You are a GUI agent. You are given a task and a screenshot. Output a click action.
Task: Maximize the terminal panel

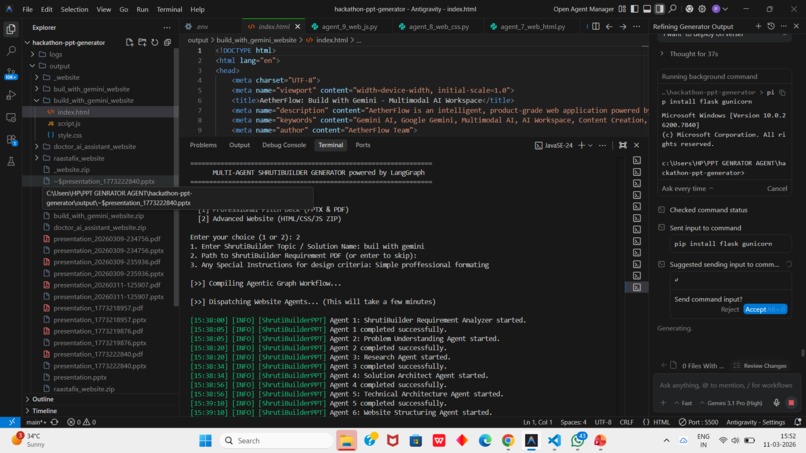[x=623, y=146]
